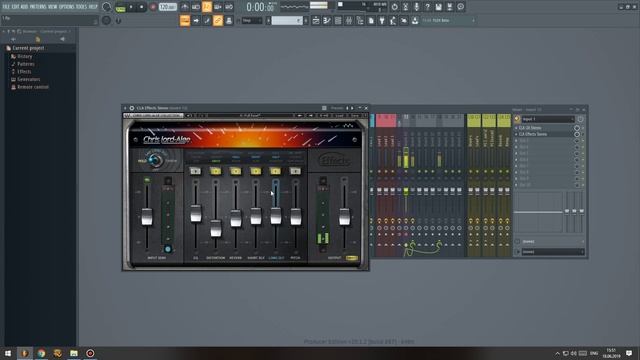Toggle the Reverb module on button
This screenshot has height=360, width=640.
pyautogui.click(x=236, y=171)
